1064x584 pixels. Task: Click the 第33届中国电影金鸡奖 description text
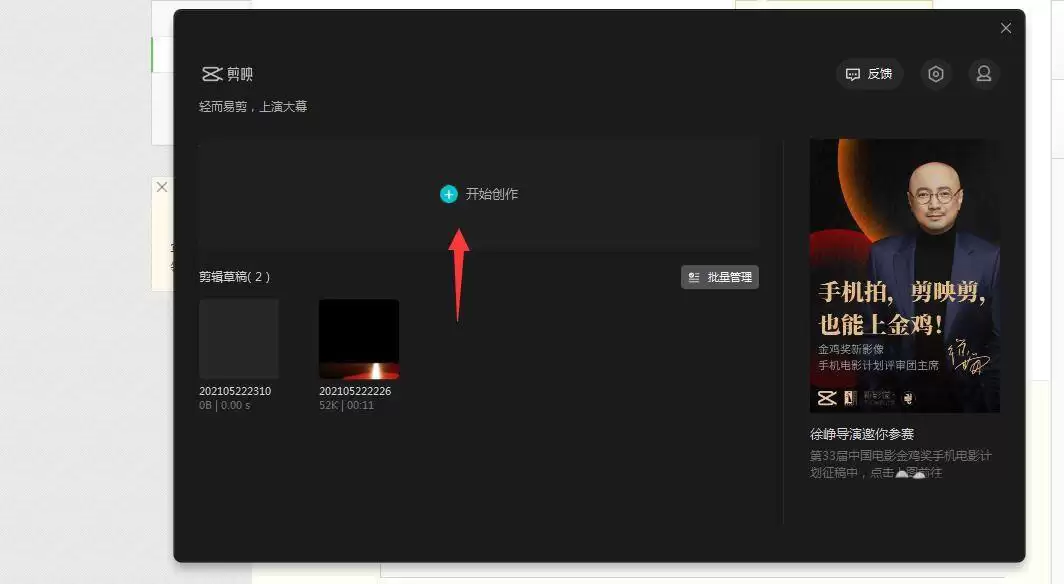(900, 464)
